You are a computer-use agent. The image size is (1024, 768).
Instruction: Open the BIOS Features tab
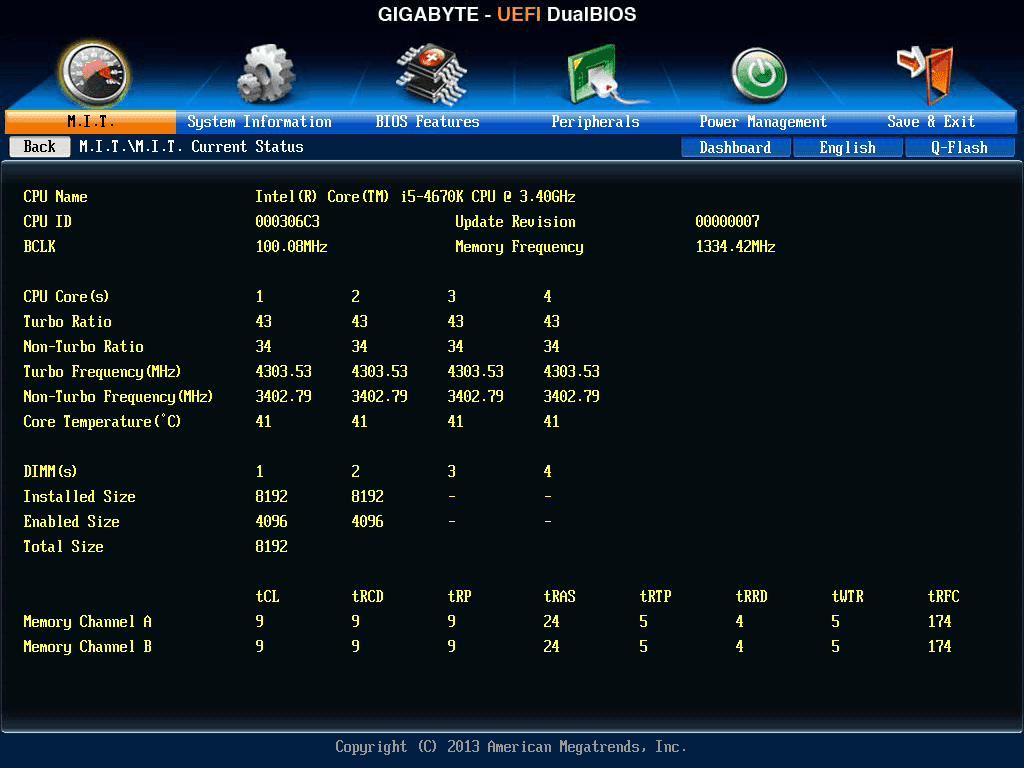point(427,121)
